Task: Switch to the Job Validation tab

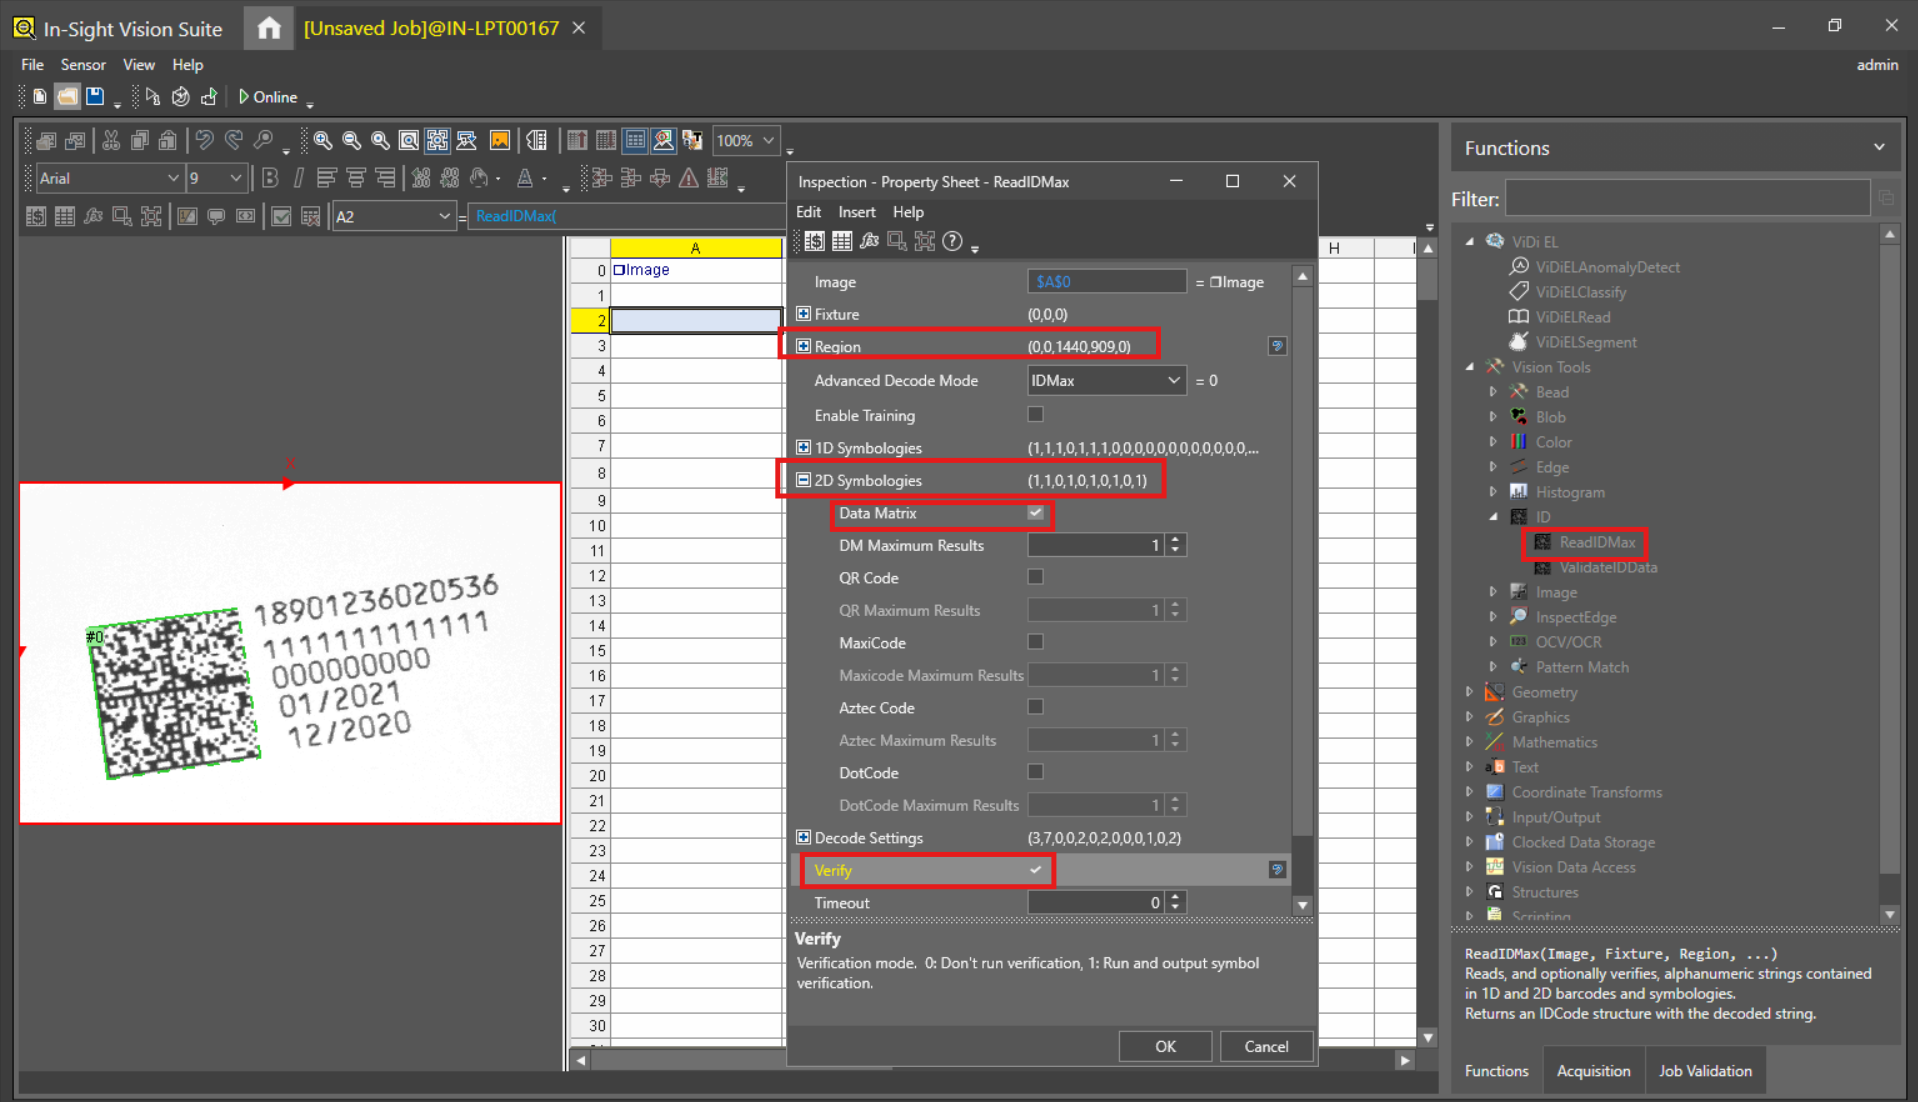Action: (x=1705, y=1071)
